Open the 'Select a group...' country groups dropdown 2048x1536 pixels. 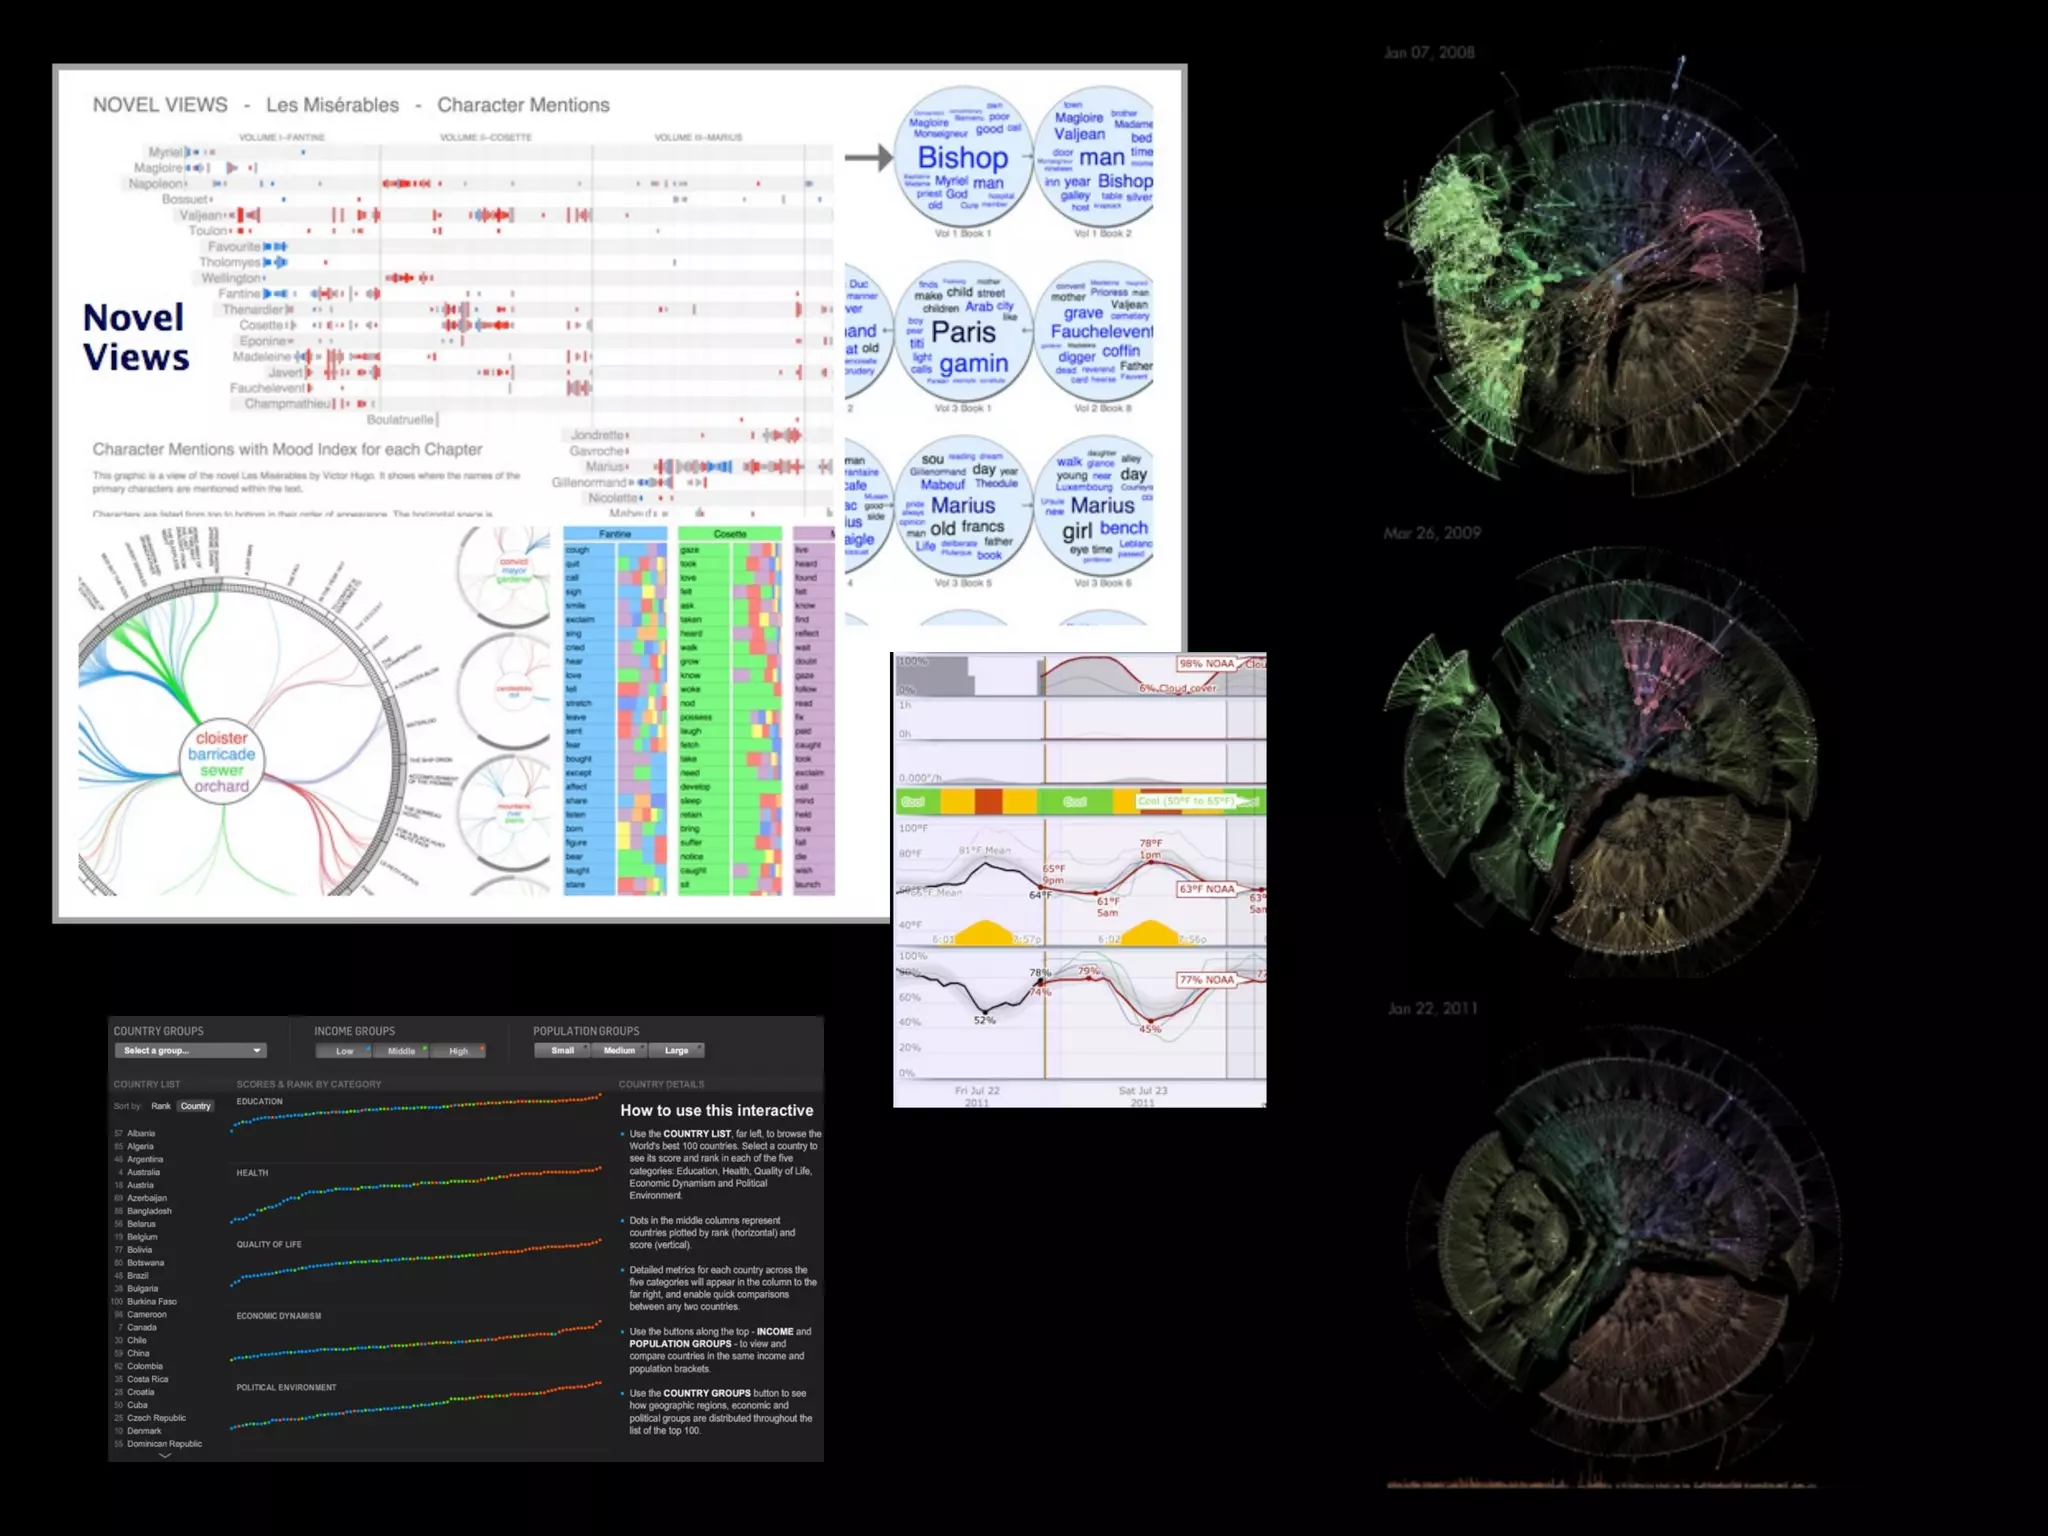tap(190, 1050)
